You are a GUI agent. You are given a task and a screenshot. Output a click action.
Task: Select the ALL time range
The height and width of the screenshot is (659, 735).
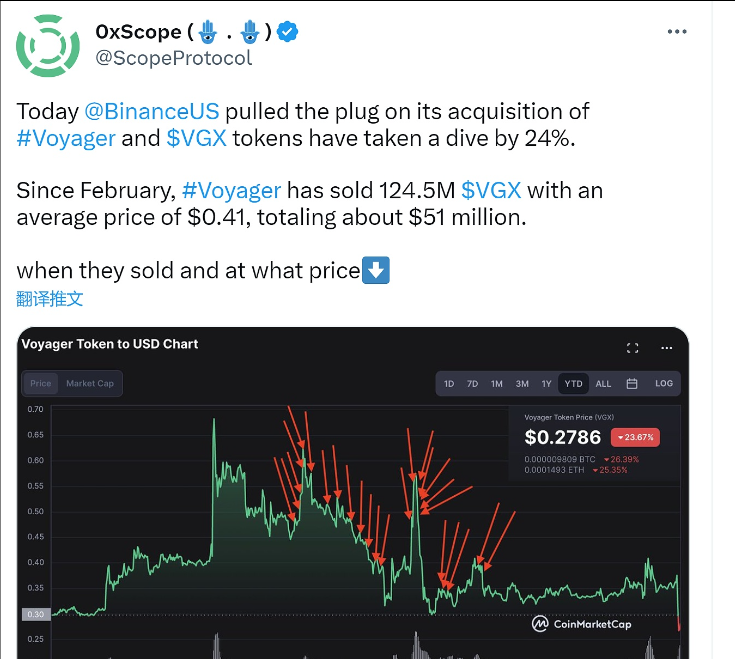[x=603, y=384]
